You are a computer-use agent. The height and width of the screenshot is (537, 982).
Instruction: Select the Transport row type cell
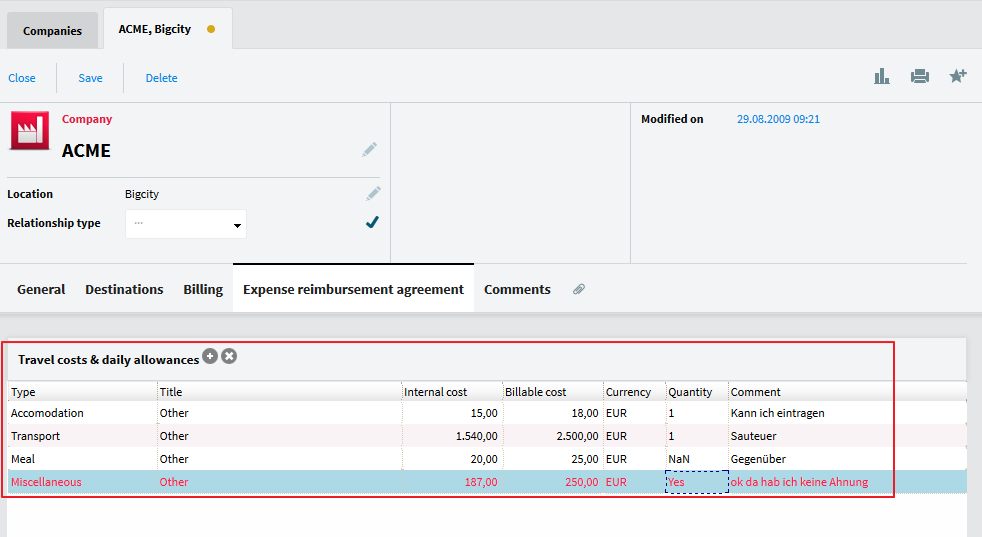pos(82,436)
